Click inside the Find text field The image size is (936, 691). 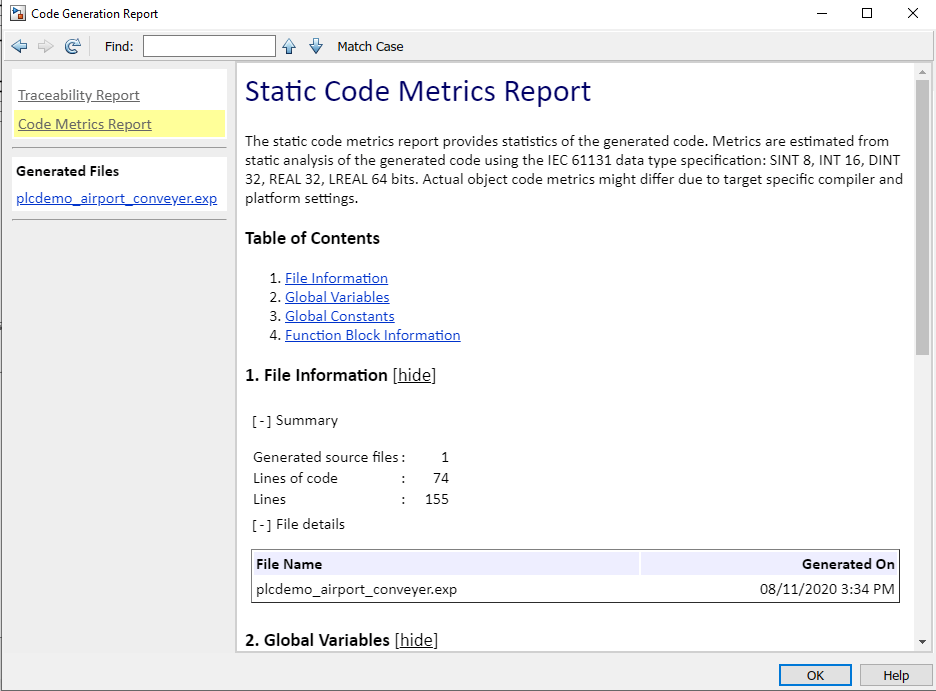(209, 46)
